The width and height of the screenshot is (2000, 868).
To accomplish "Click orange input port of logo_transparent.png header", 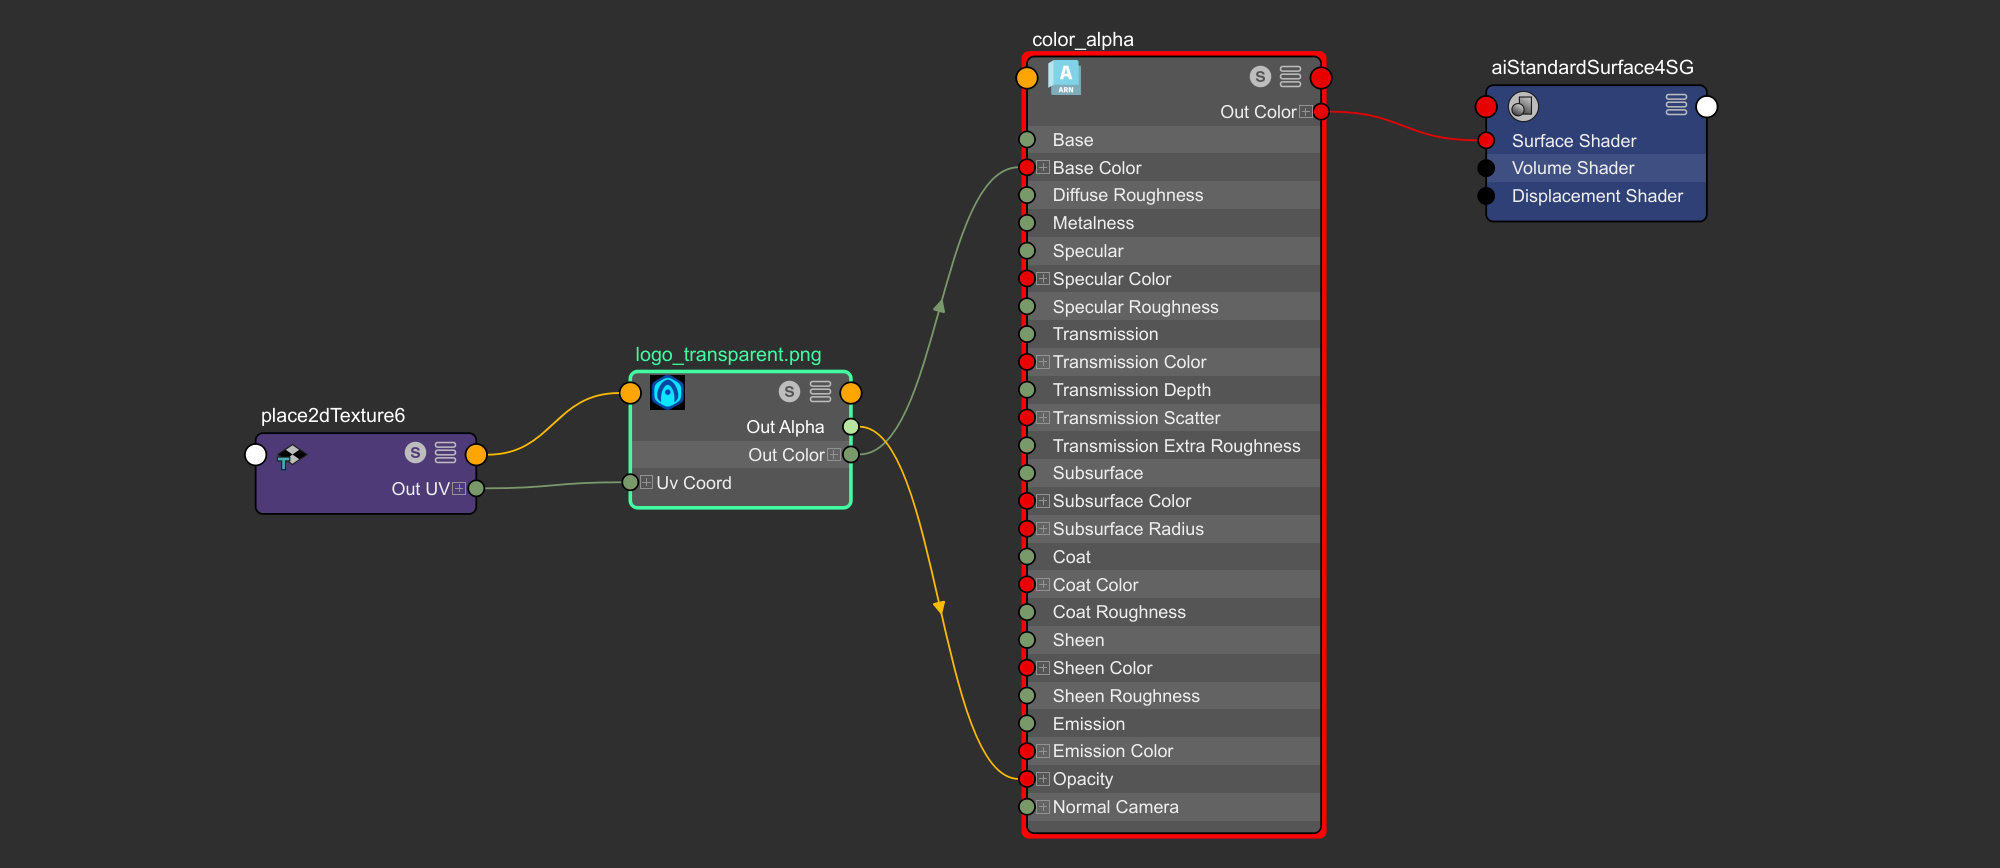I will [x=630, y=393].
